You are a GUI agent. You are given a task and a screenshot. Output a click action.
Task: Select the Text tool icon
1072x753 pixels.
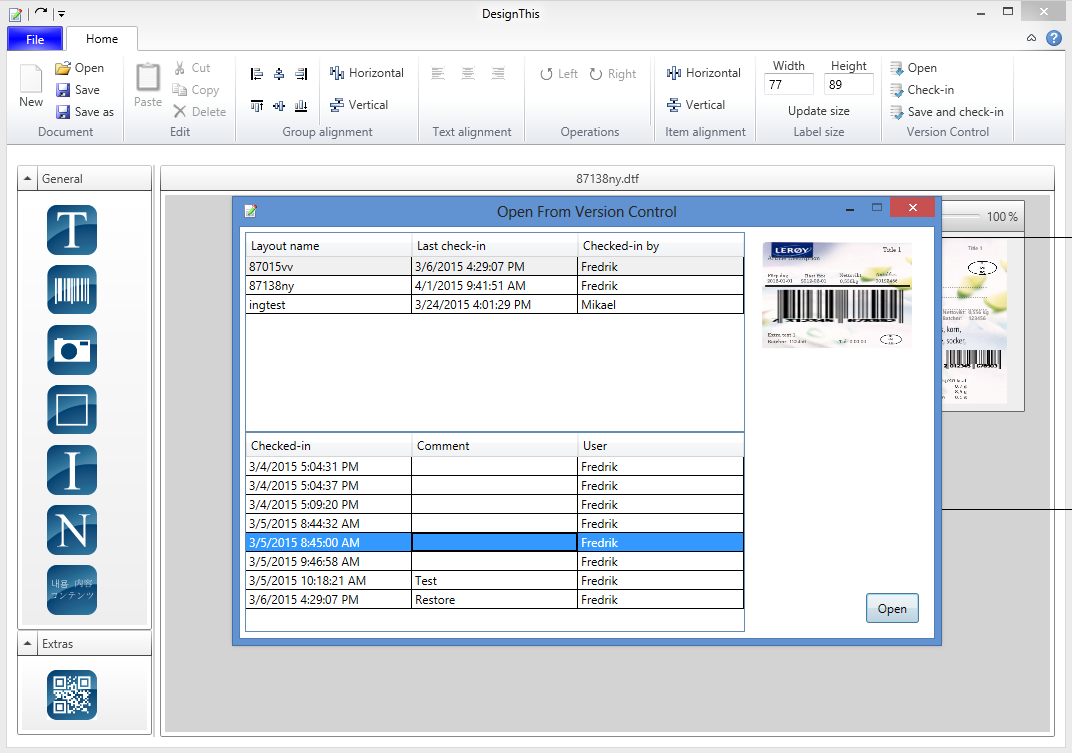coord(72,230)
